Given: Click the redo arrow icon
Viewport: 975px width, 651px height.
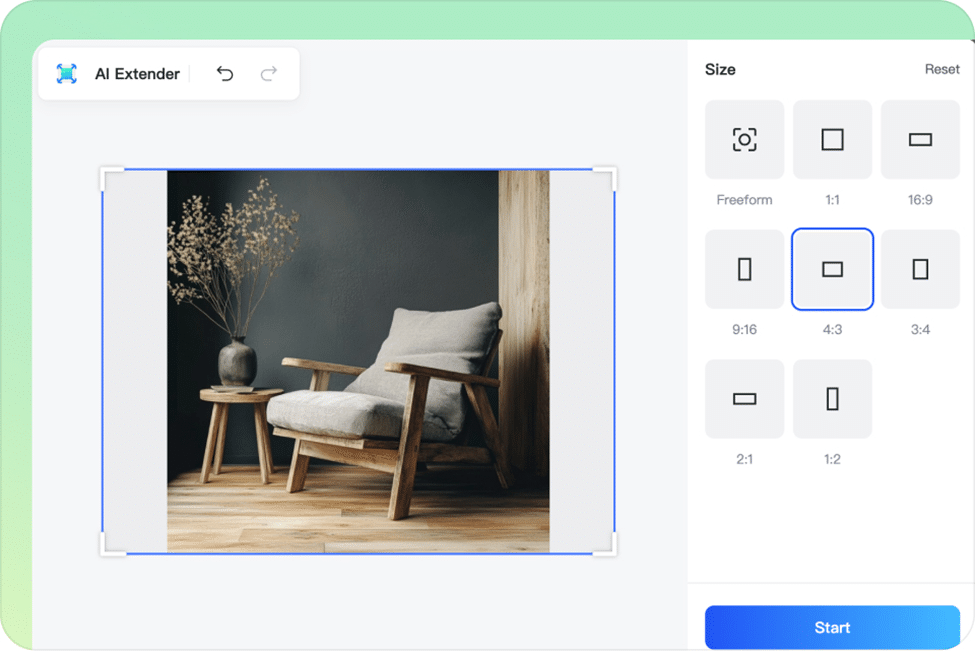Looking at the screenshot, I should point(268,74).
